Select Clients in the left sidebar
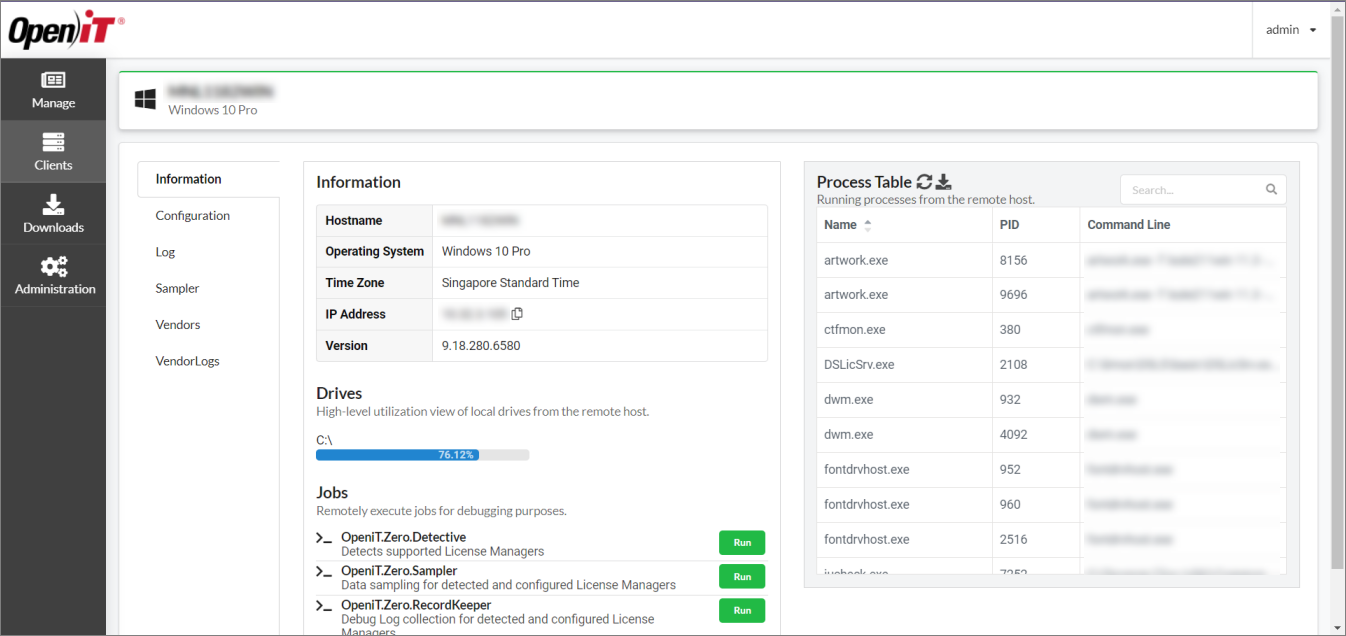This screenshot has height=636, width=1346. 53,151
